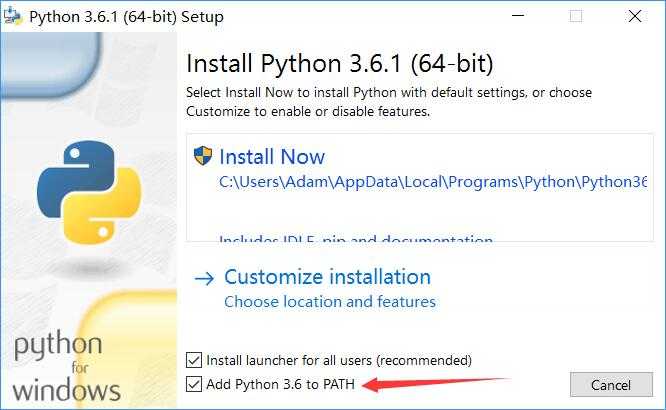Image resolution: width=666 pixels, height=410 pixels.
Task: Minimize the Python Setup window
Action: (x=518, y=16)
